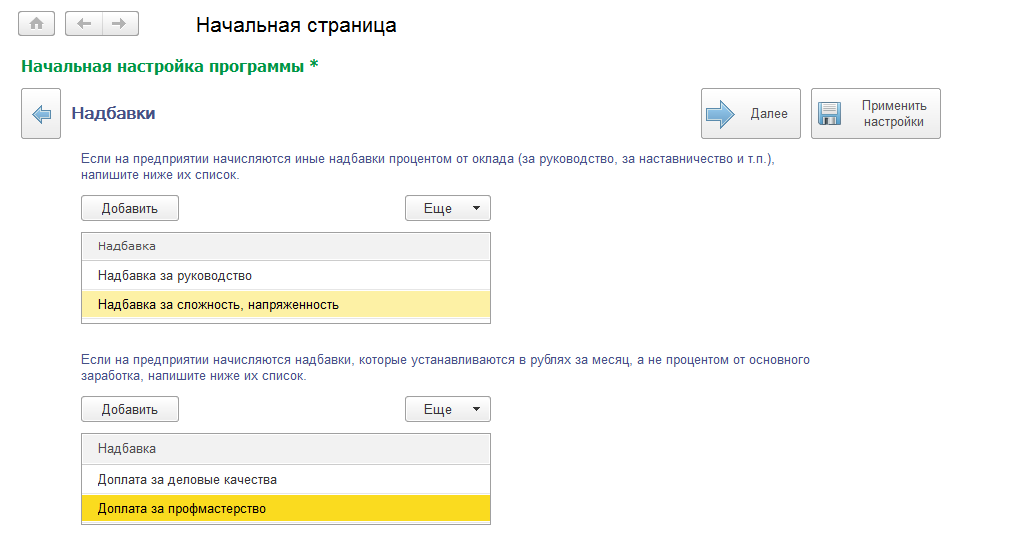The image size is (1020, 541).
Task: Click the Надбавка column header in upper table
Action: tap(285, 246)
